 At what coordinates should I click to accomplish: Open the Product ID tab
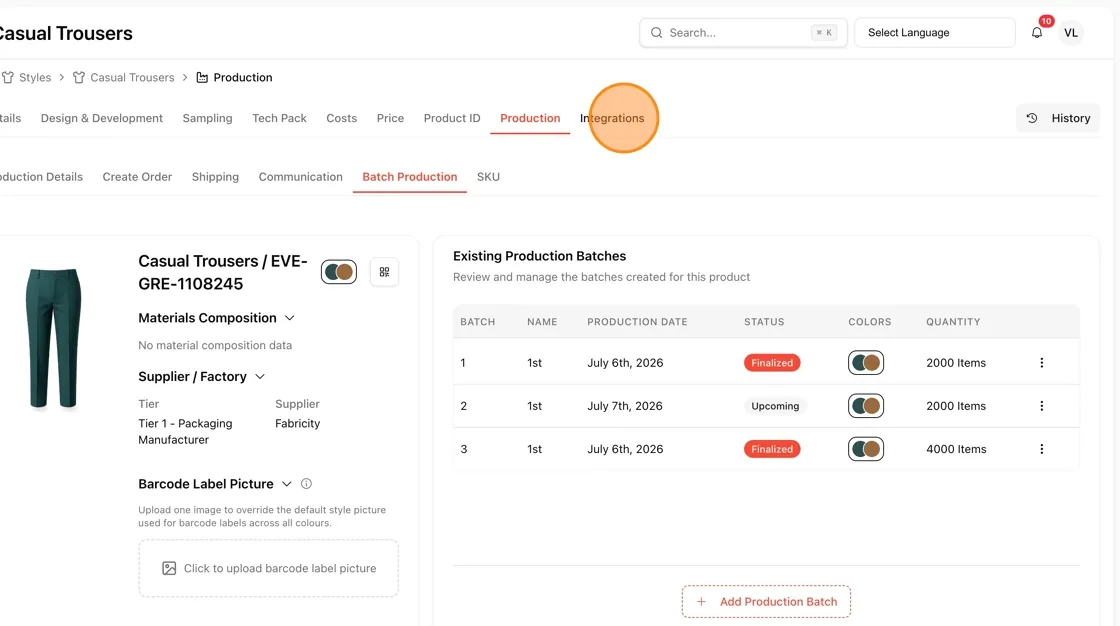coord(451,119)
